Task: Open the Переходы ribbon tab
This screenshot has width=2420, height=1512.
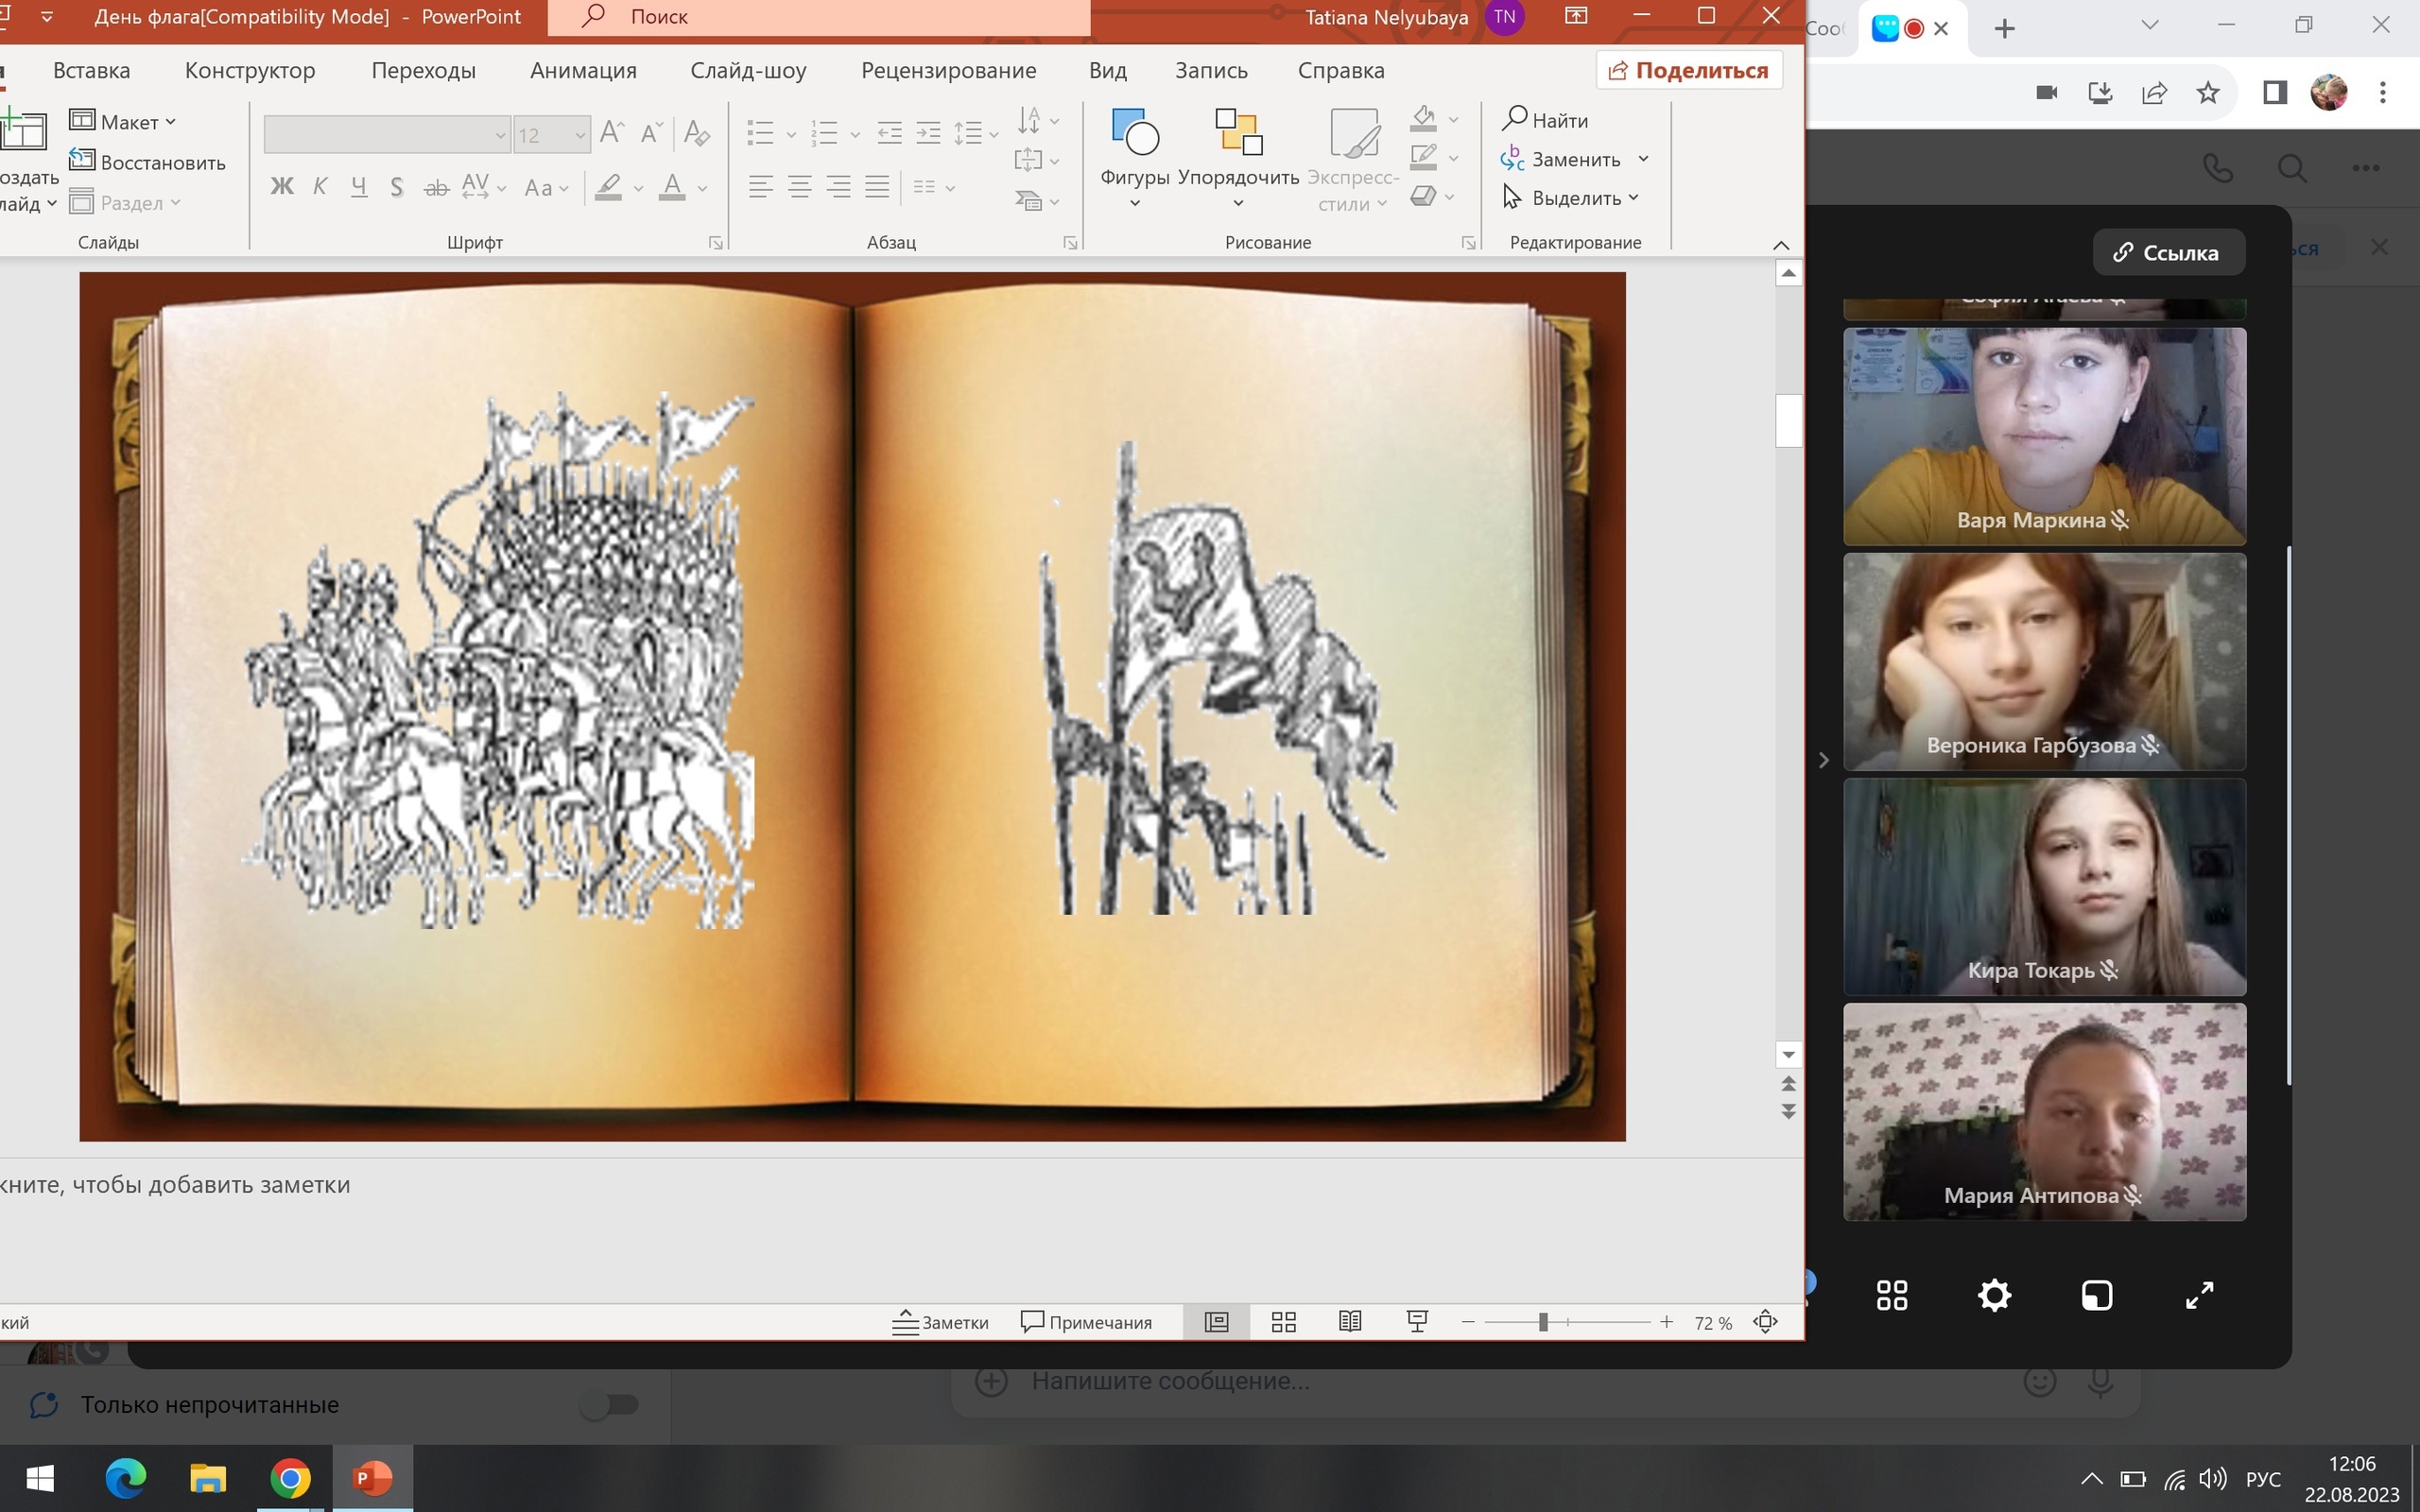Action: click(x=423, y=70)
